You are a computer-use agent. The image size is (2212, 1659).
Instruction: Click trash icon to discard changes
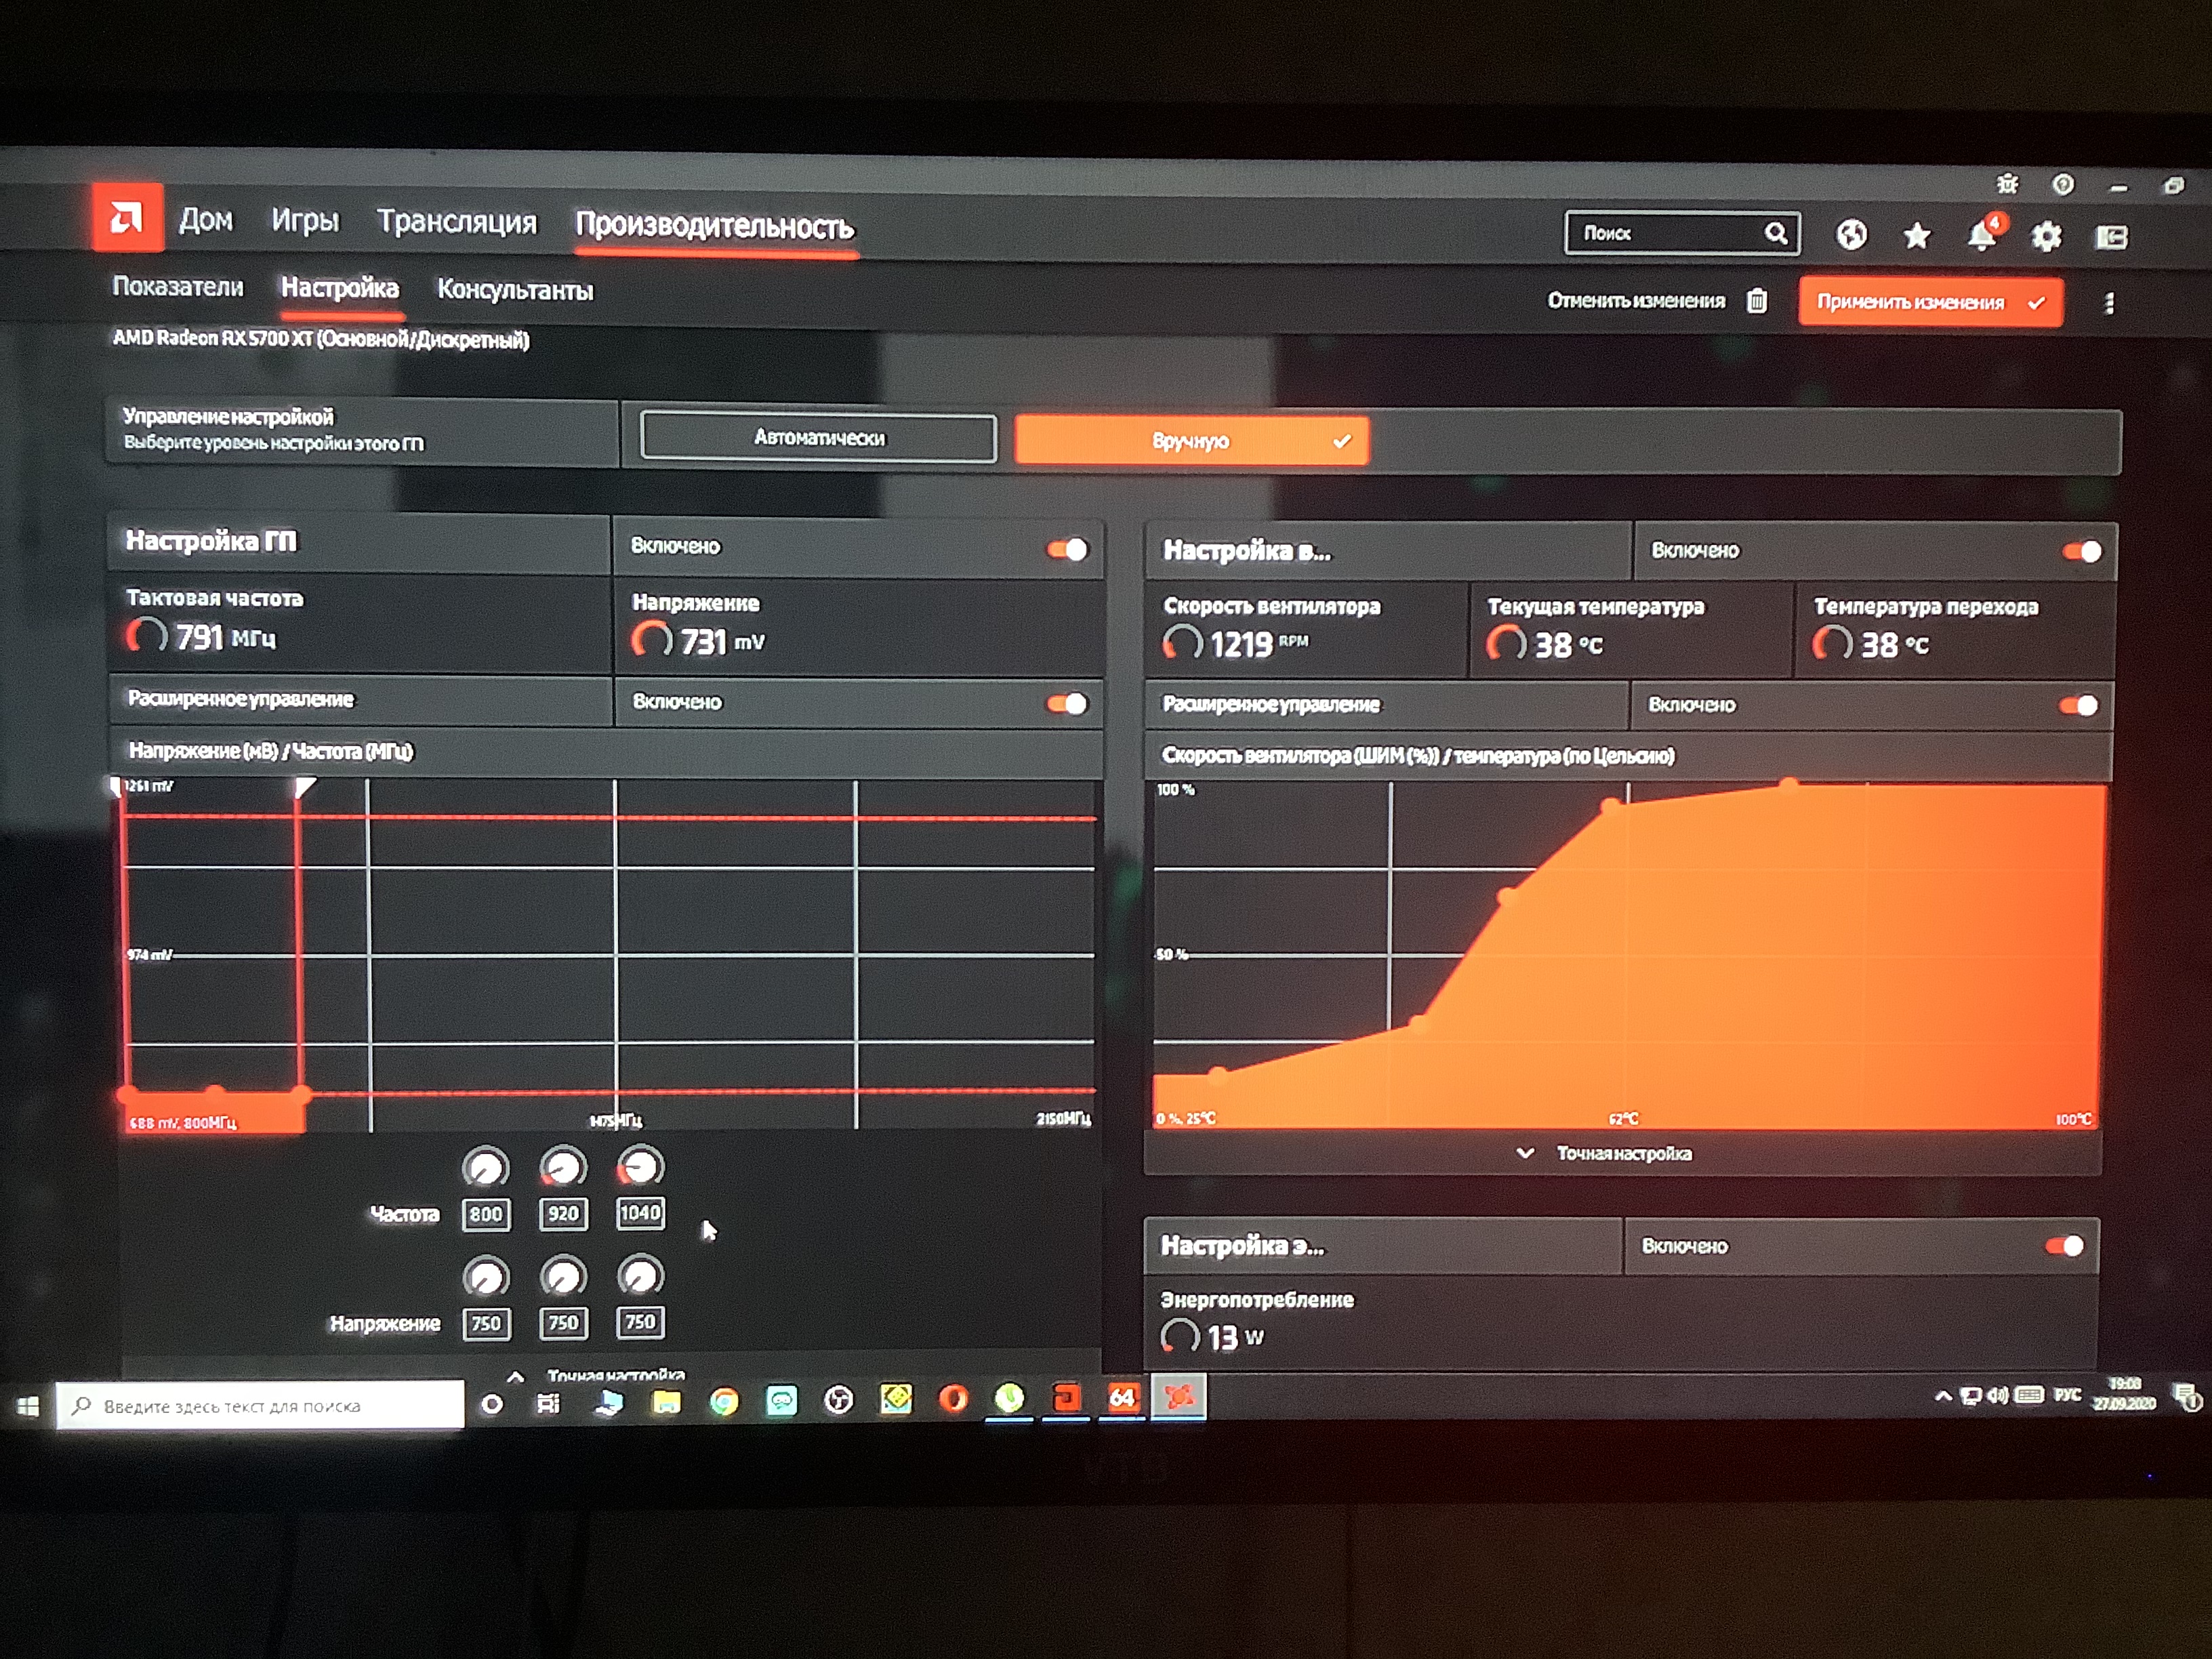coord(1757,301)
